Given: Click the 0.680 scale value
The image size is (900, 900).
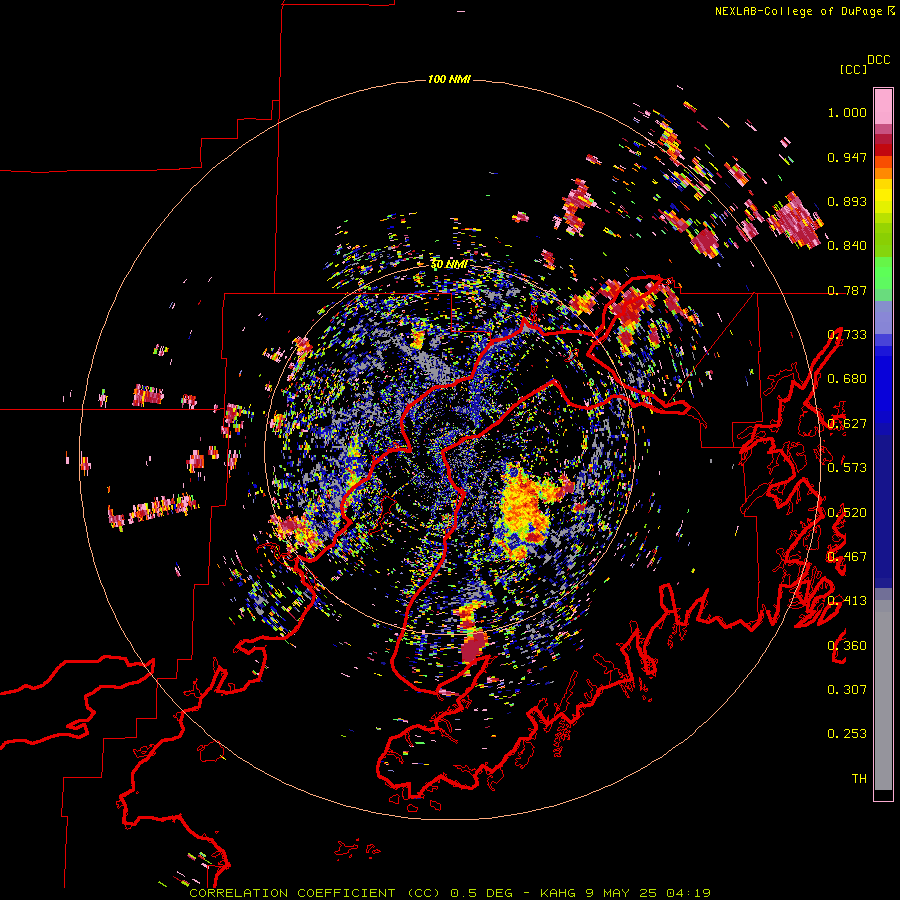Looking at the screenshot, I should (x=847, y=379).
